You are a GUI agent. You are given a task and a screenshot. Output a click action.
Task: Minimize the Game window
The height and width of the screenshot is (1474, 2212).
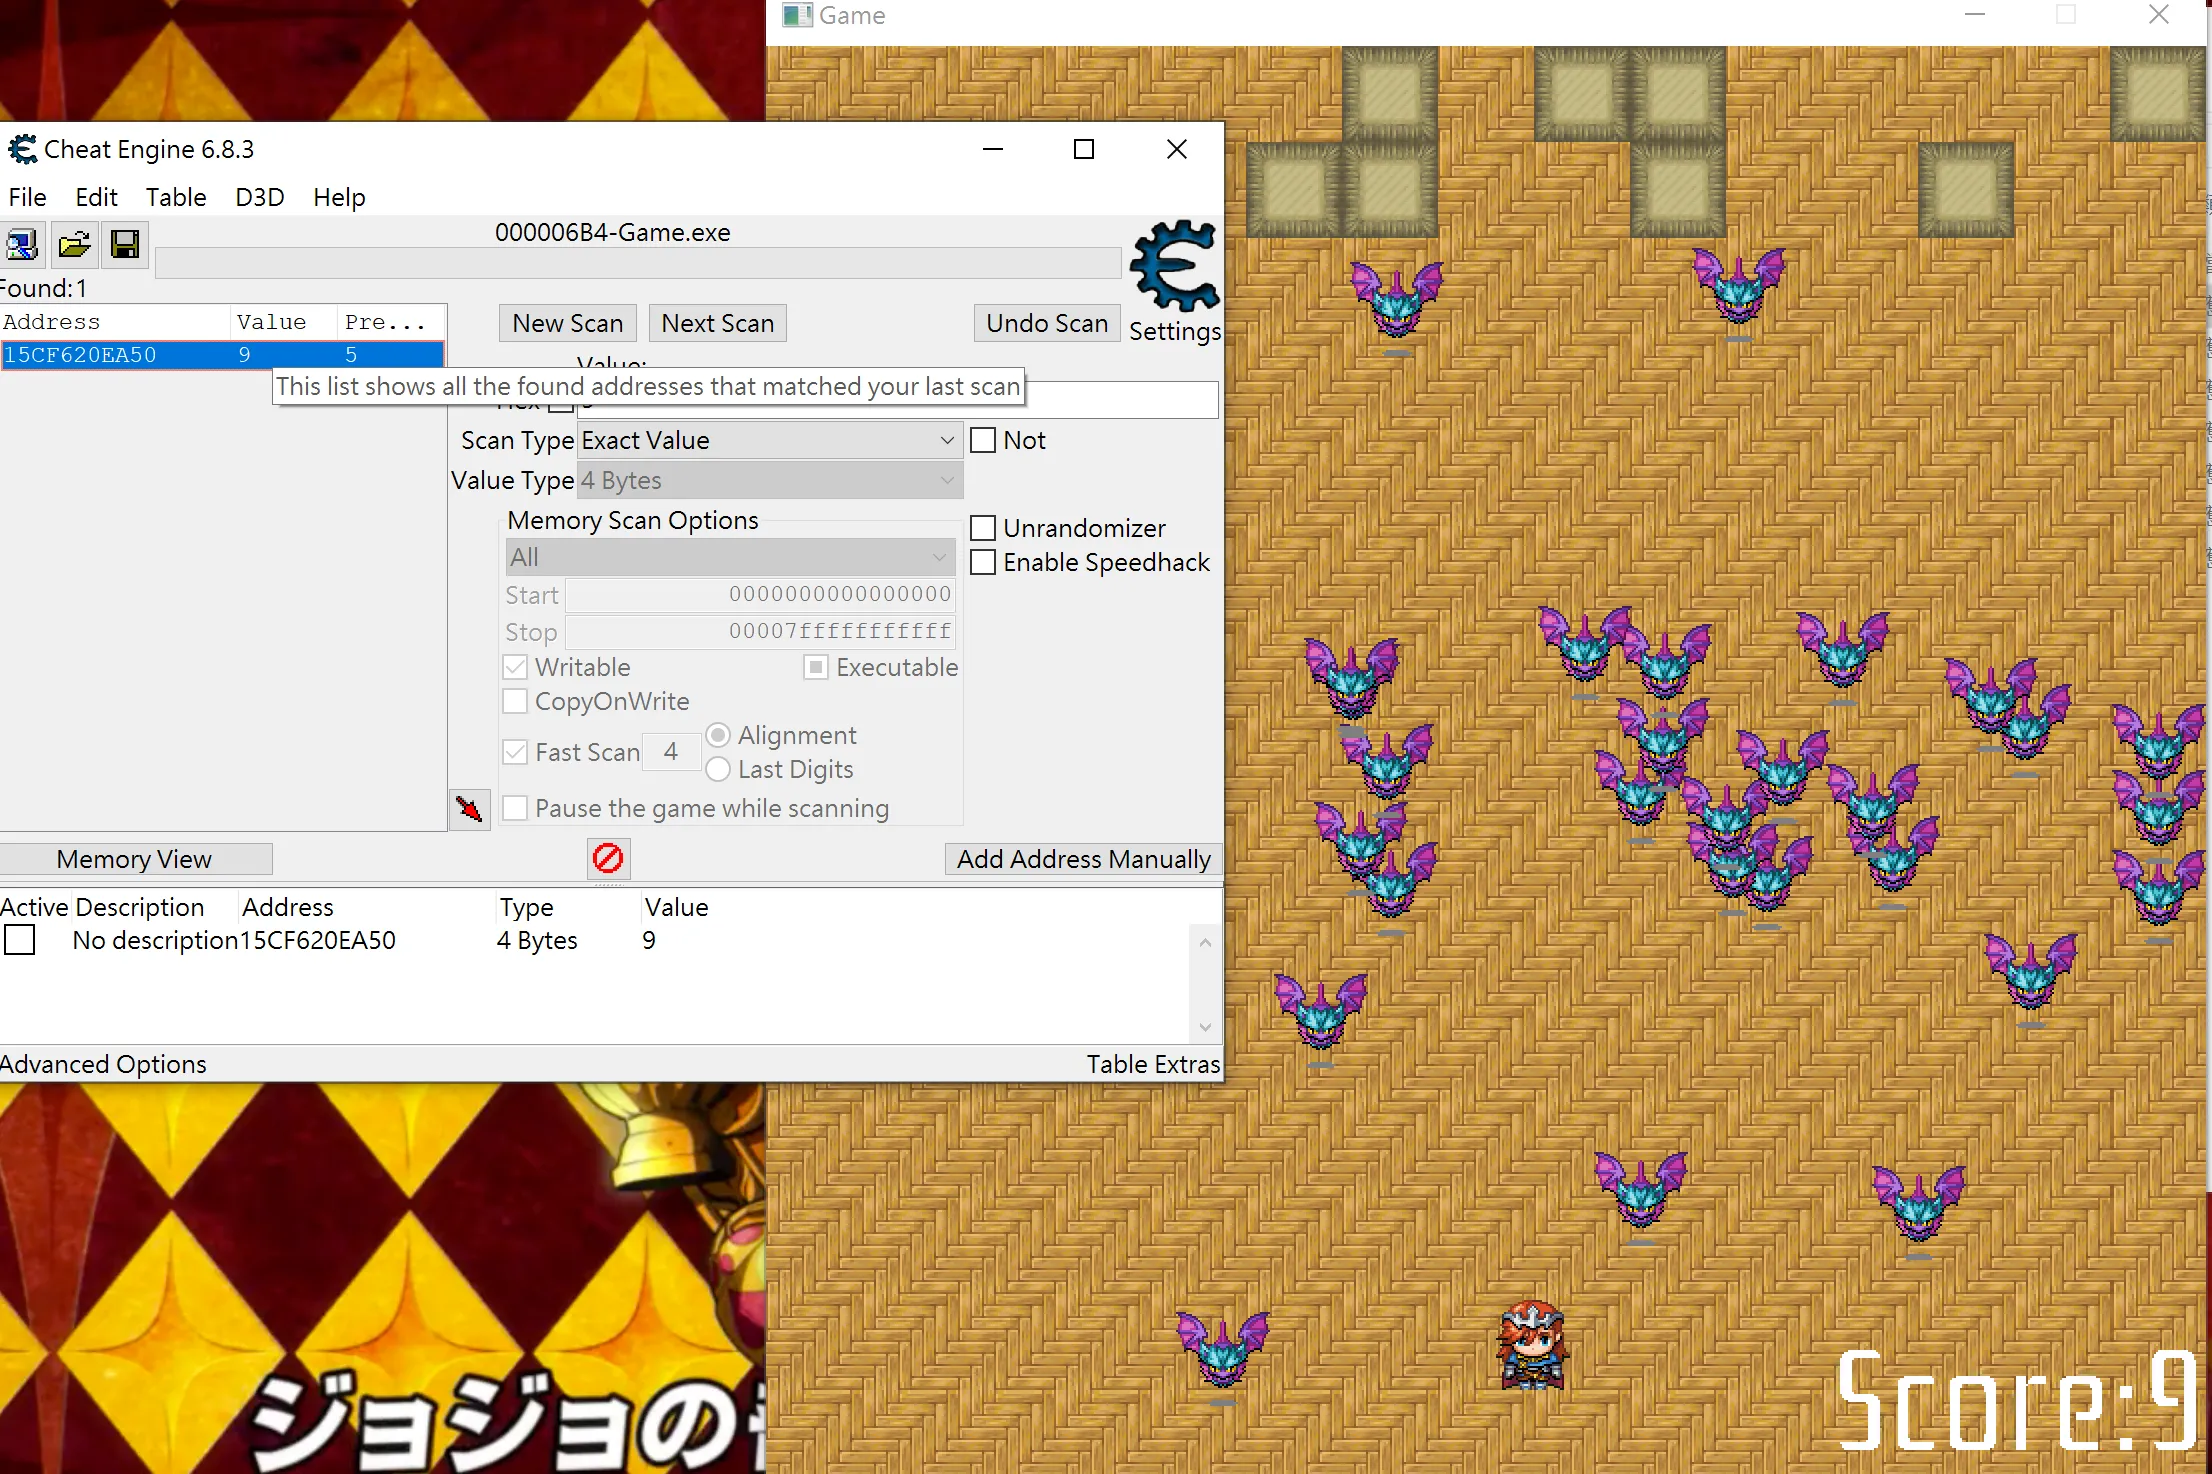[x=1975, y=14]
